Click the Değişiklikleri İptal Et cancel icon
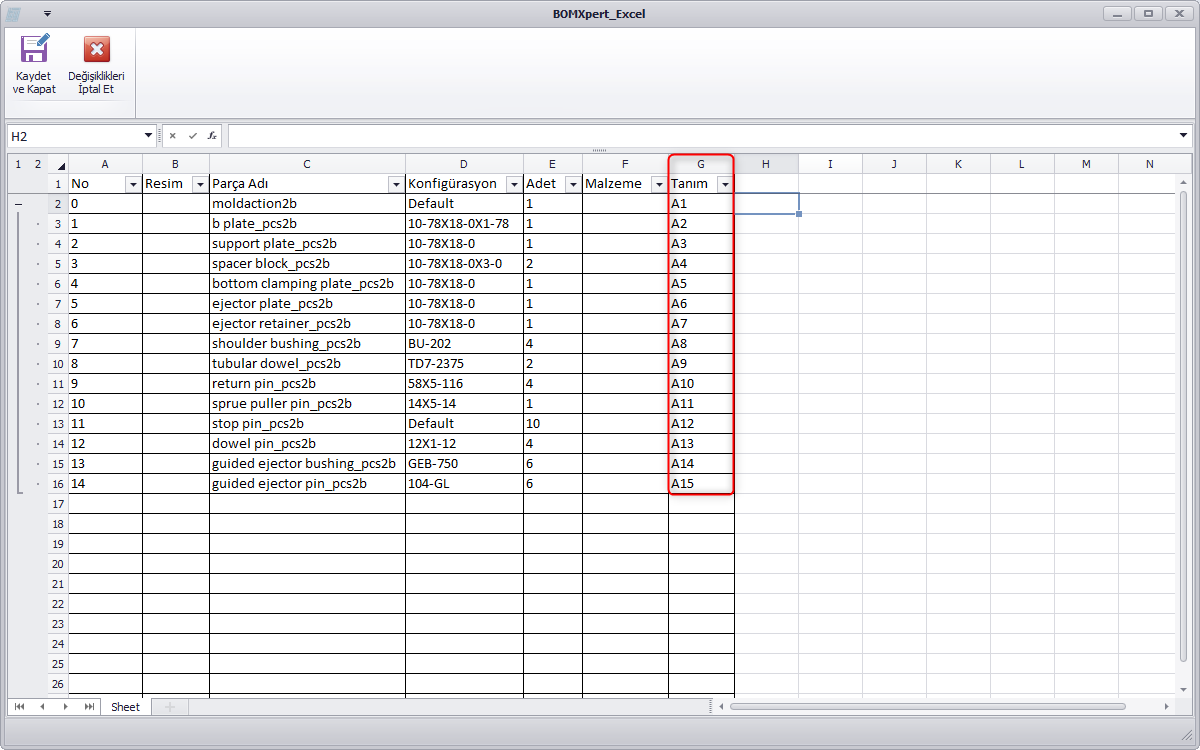Viewport: 1200px width, 750px height. pyautogui.click(x=96, y=49)
